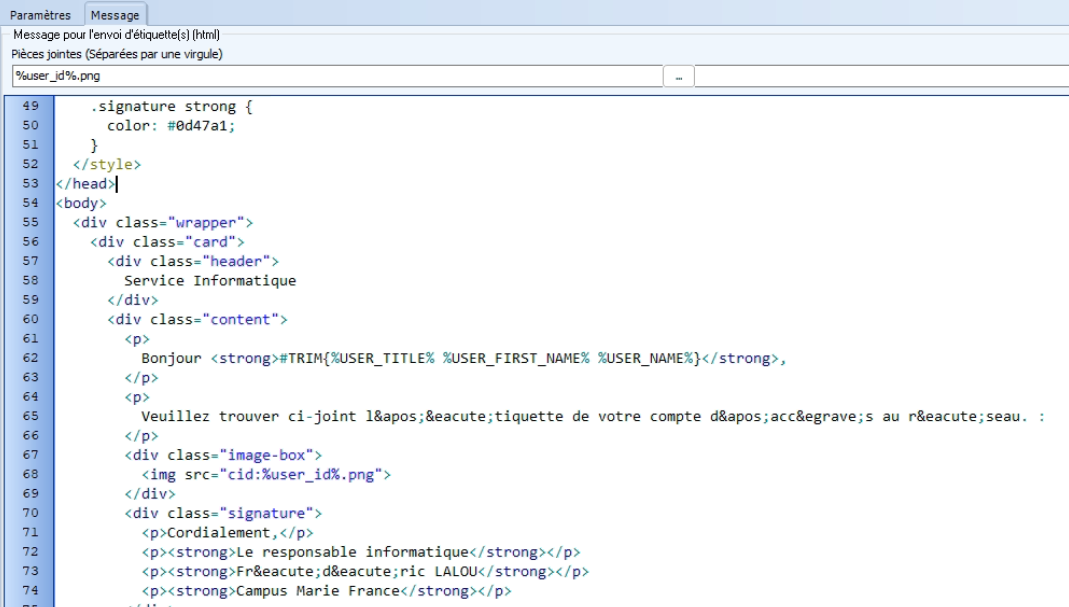The width and height of the screenshot is (1069, 607).
Task: Click the Pièces jointes input field
Action: click(337, 76)
